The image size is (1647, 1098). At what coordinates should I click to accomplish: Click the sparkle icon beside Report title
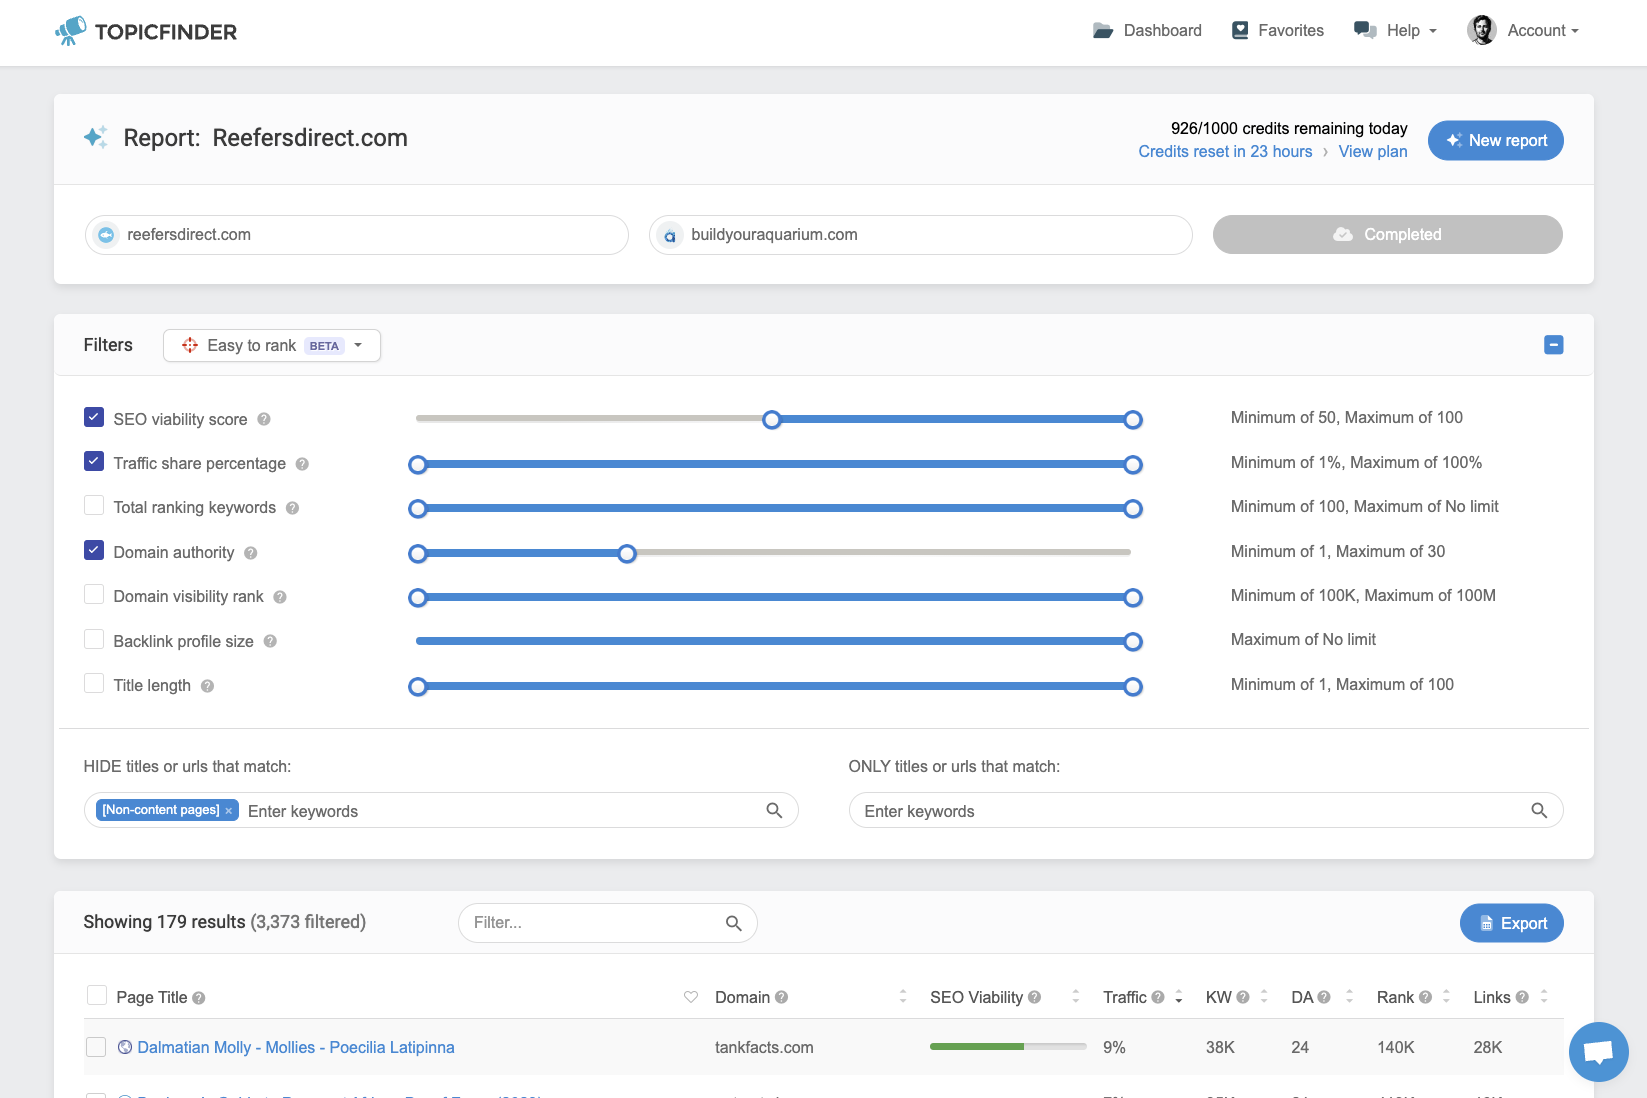tap(96, 137)
